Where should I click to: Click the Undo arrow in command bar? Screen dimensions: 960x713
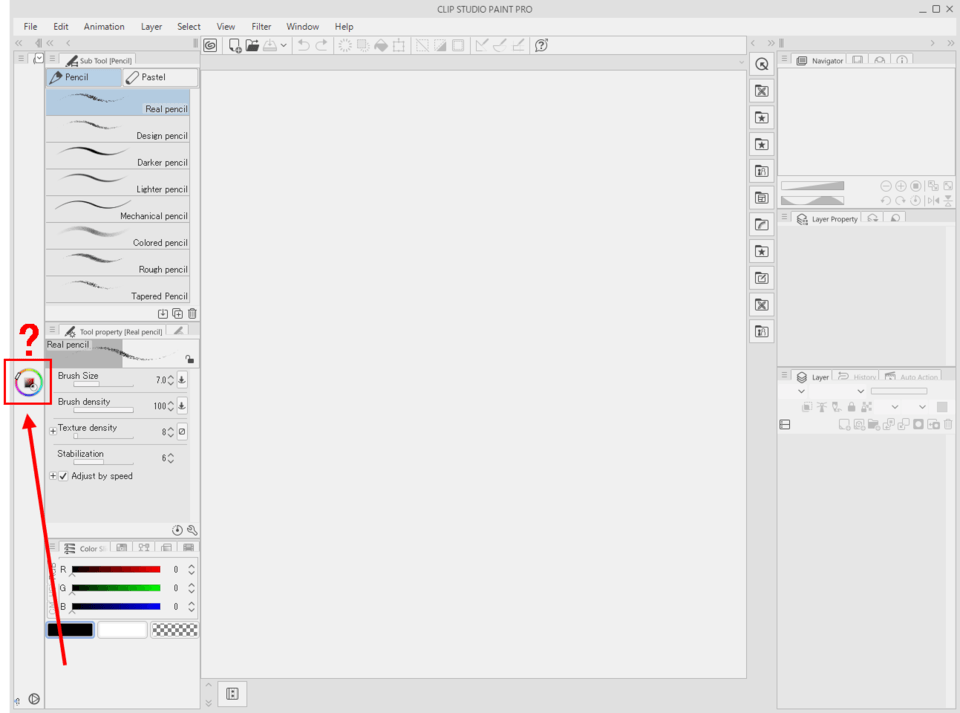(x=303, y=45)
